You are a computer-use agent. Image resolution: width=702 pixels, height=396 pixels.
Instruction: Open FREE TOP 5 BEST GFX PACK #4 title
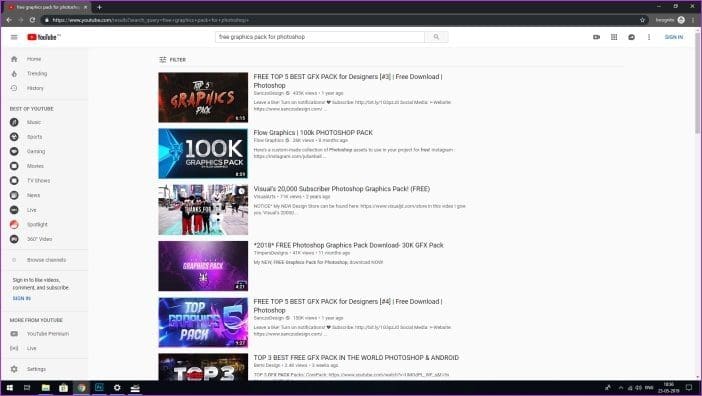click(x=348, y=306)
